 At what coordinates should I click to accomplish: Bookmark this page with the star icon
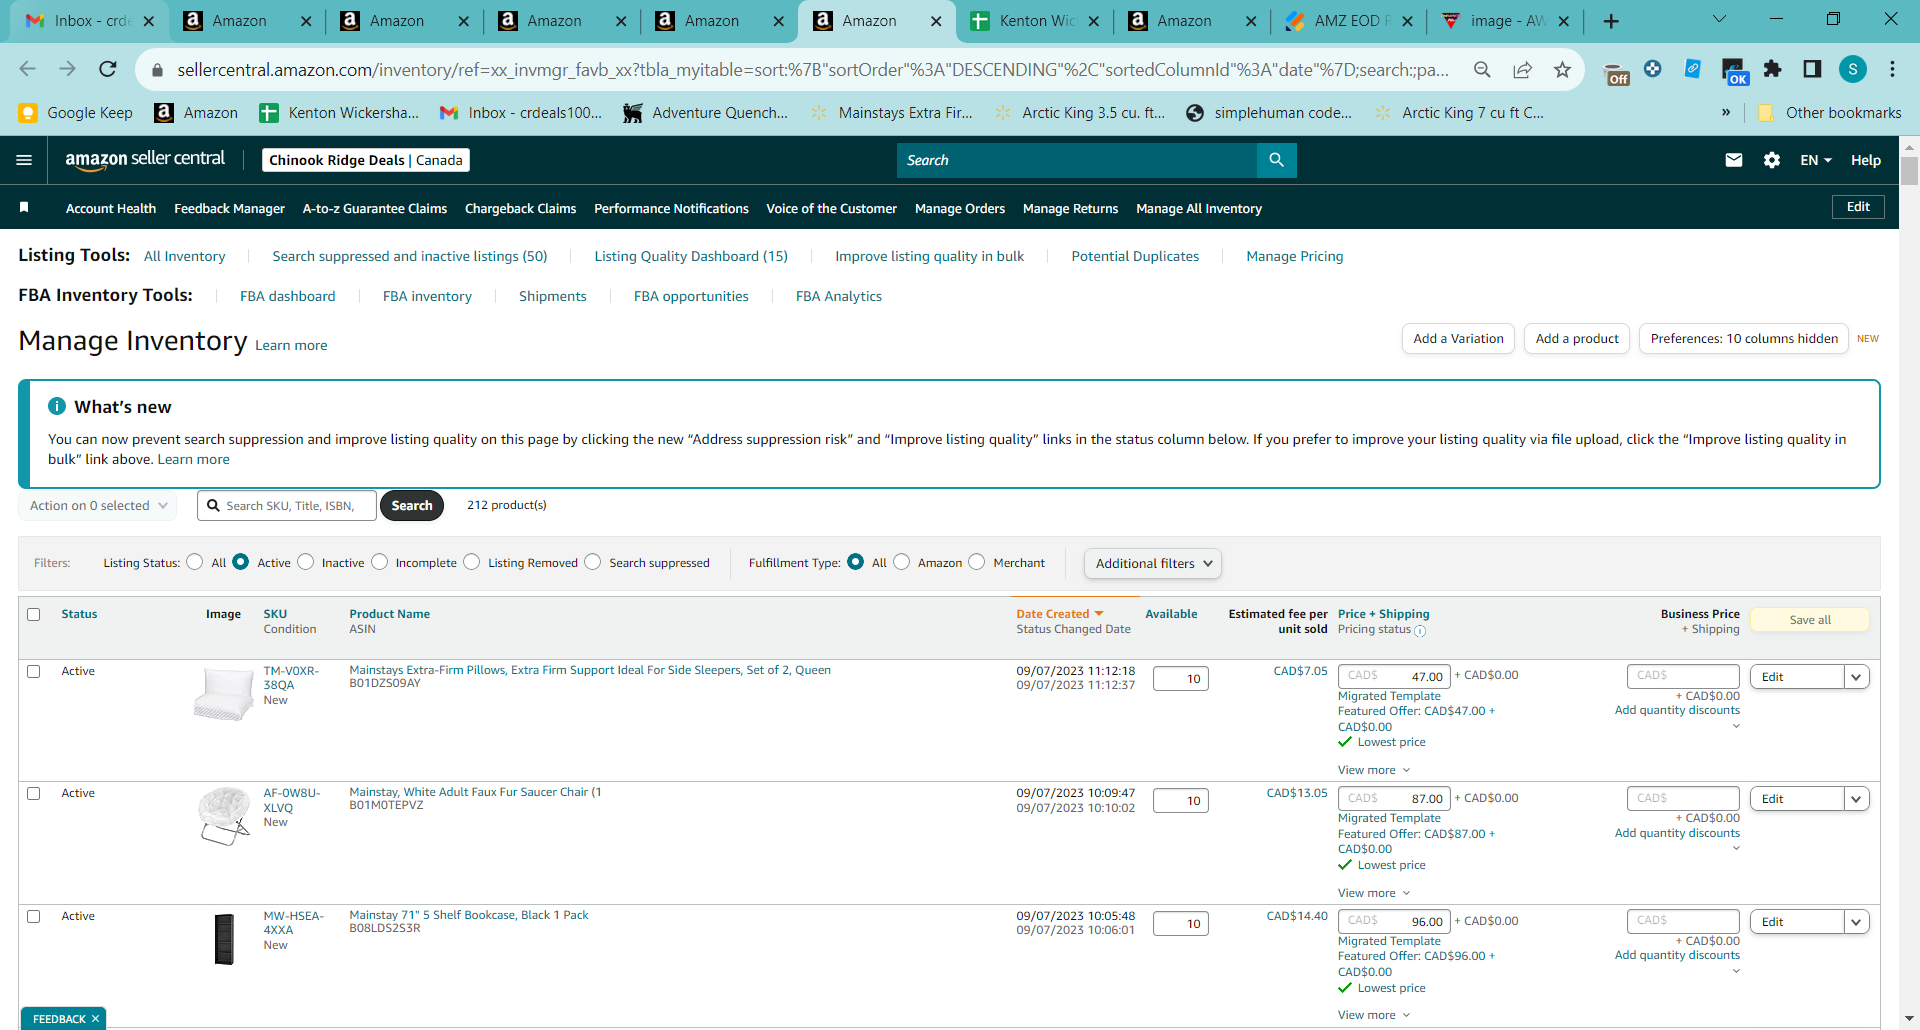pyautogui.click(x=1562, y=69)
